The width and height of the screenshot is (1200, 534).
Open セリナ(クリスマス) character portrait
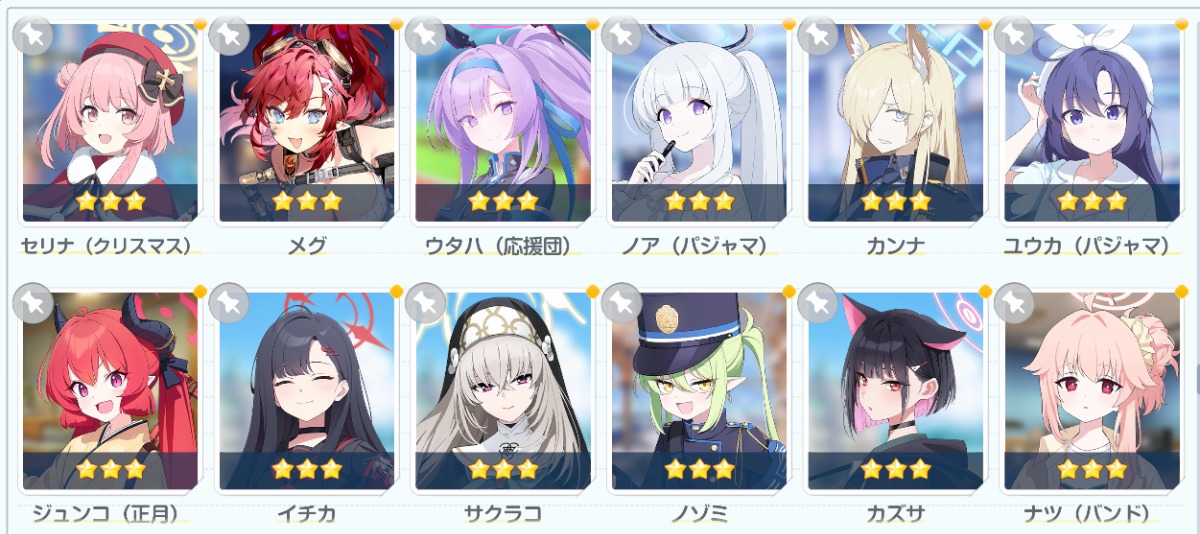pyautogui.click(x=110, y=122)
